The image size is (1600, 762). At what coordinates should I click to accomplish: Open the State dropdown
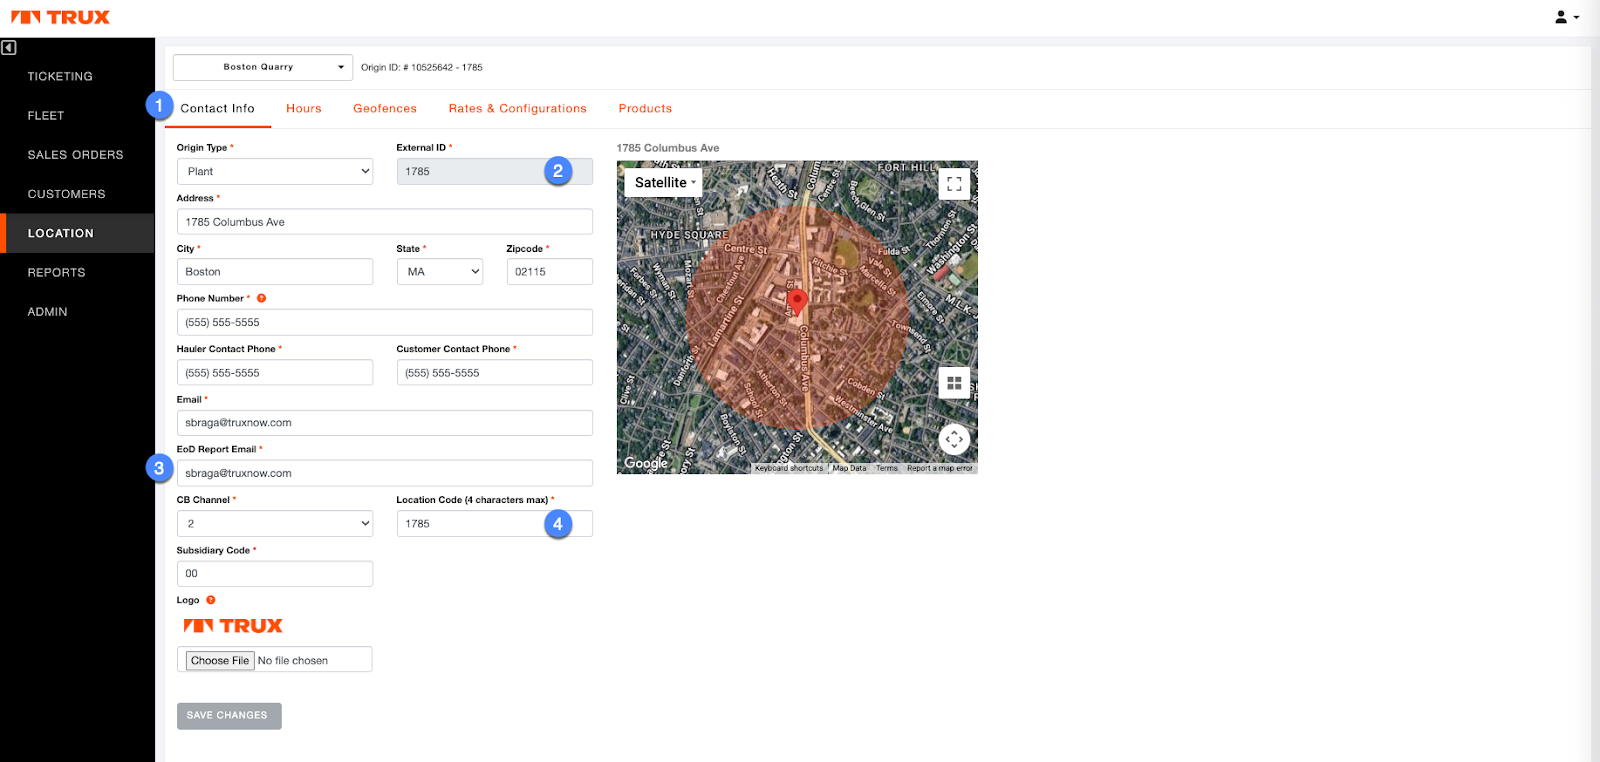click(x=439, y=272)
